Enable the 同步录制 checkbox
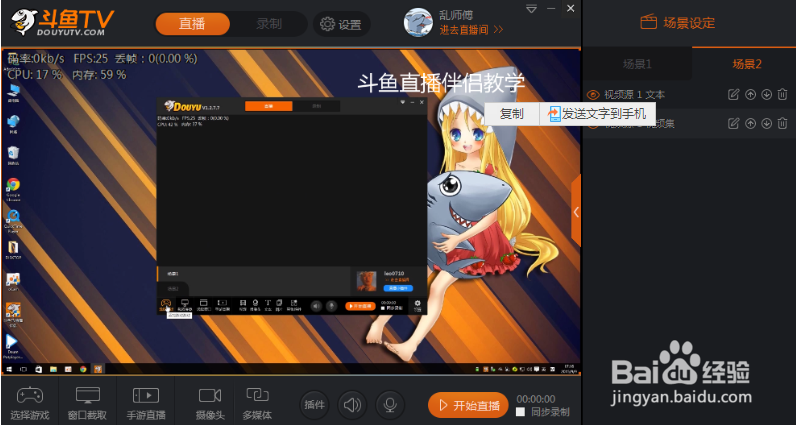 (520, 412)
